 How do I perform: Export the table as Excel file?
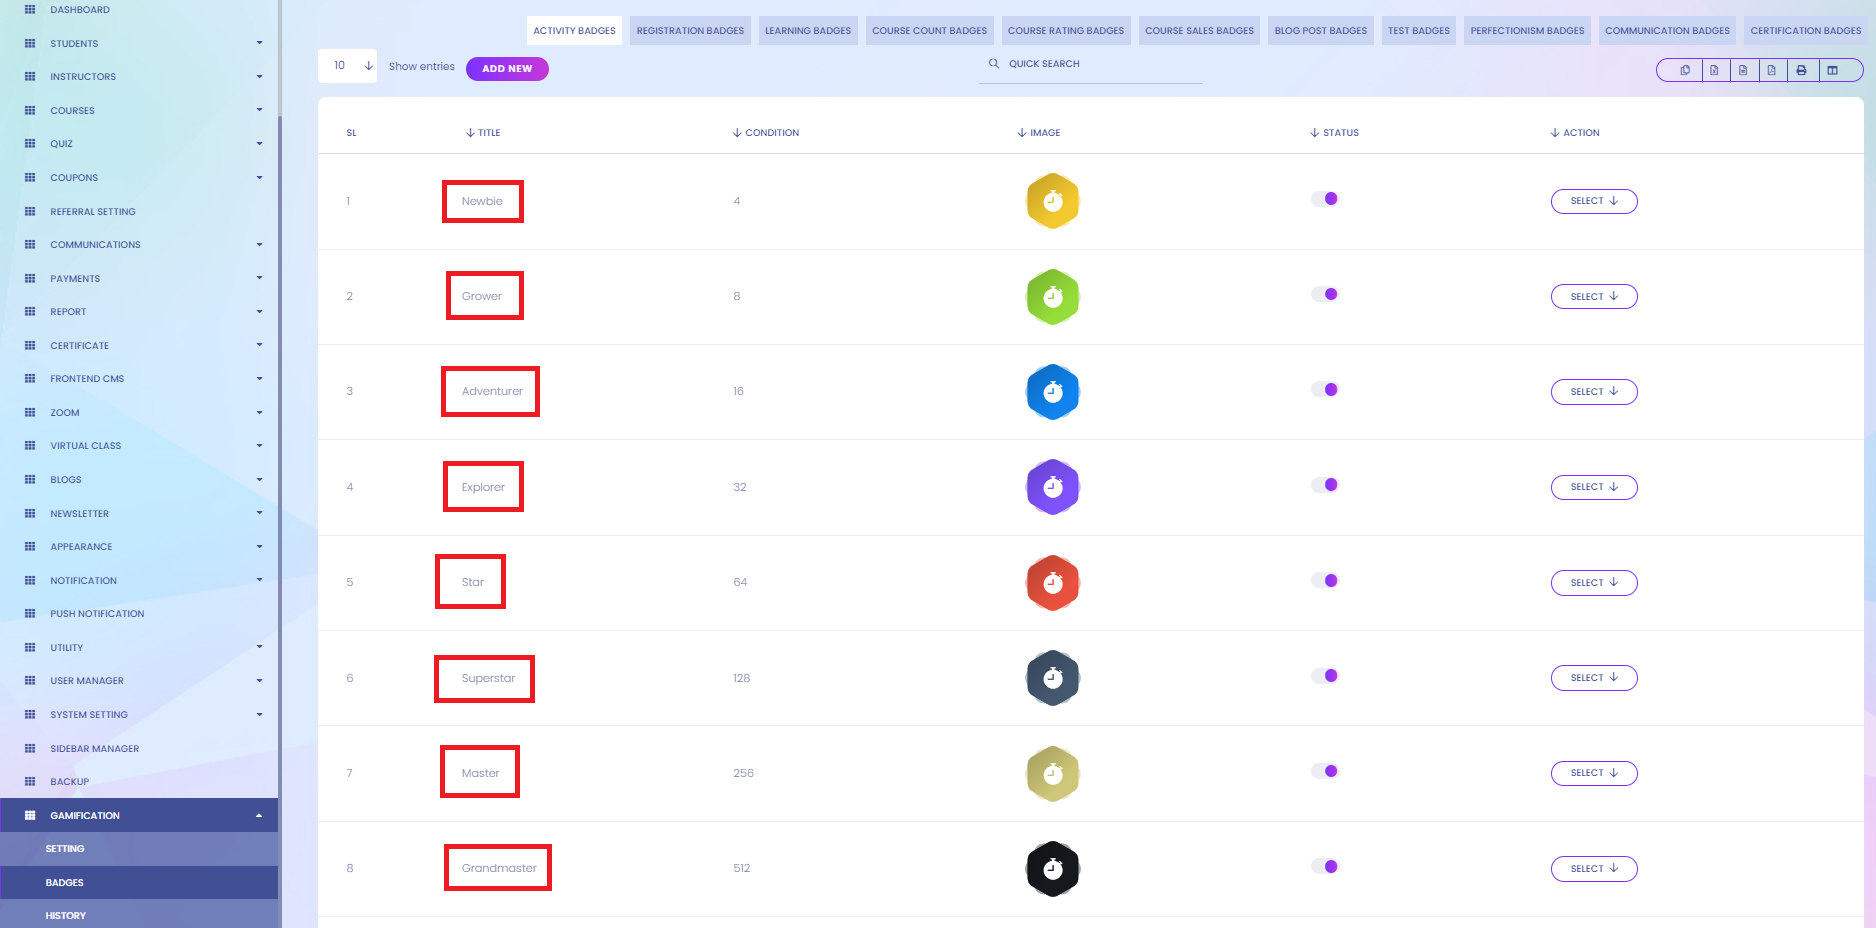[x=1714, y=70]
